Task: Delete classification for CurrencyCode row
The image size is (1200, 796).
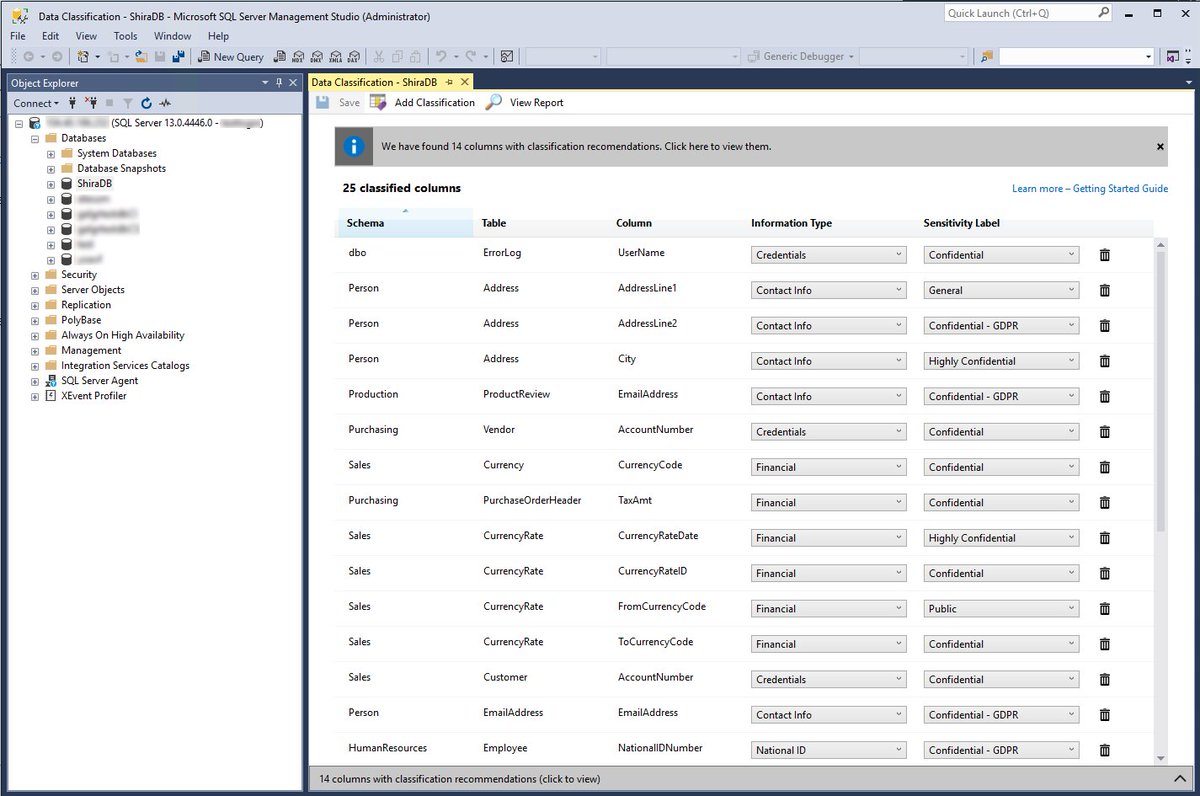Action: 1105,467
